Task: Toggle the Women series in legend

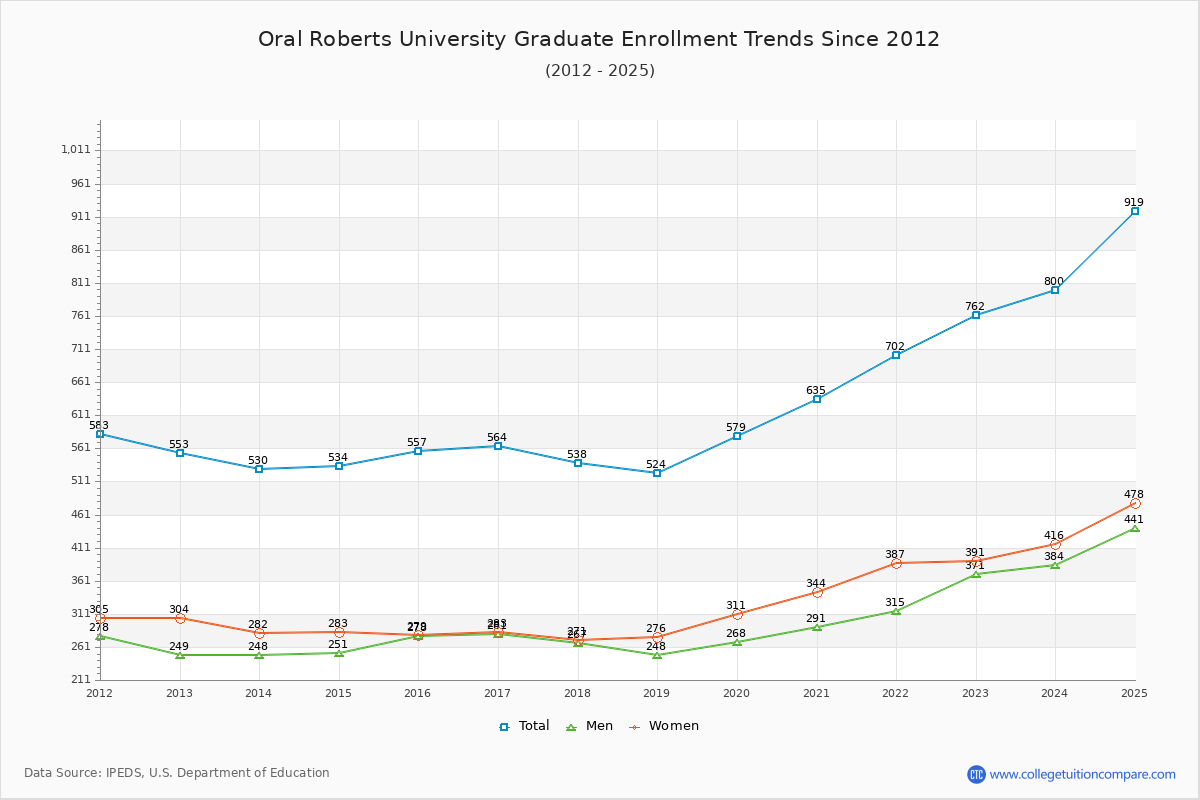Action: pos(664,726)
